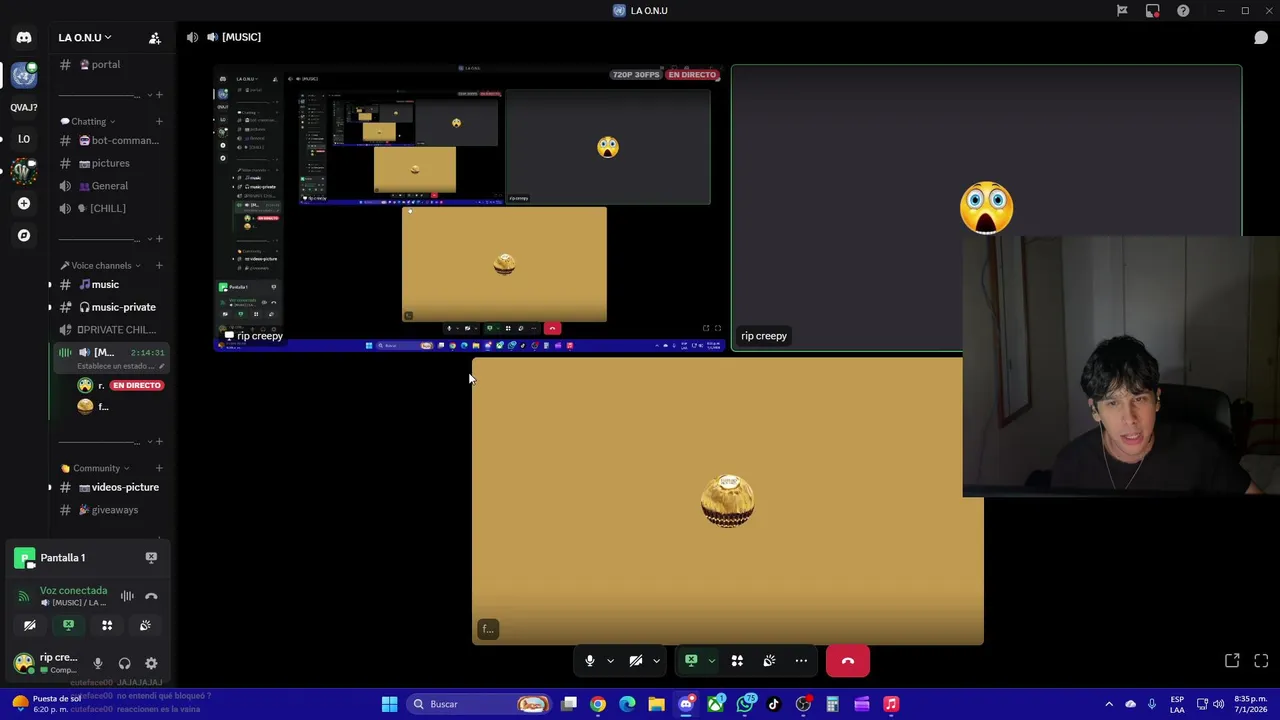Click the help question mark icon
1280x720 pixels.
[1183, 11]
